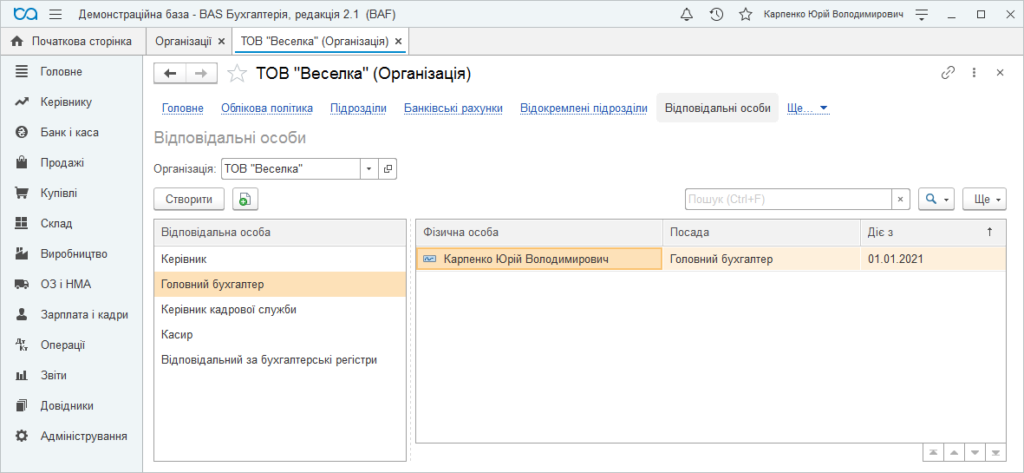Open the history clock icon
Image resolution: width=1024 pixels, height=473 pixels.
point(716,14)
